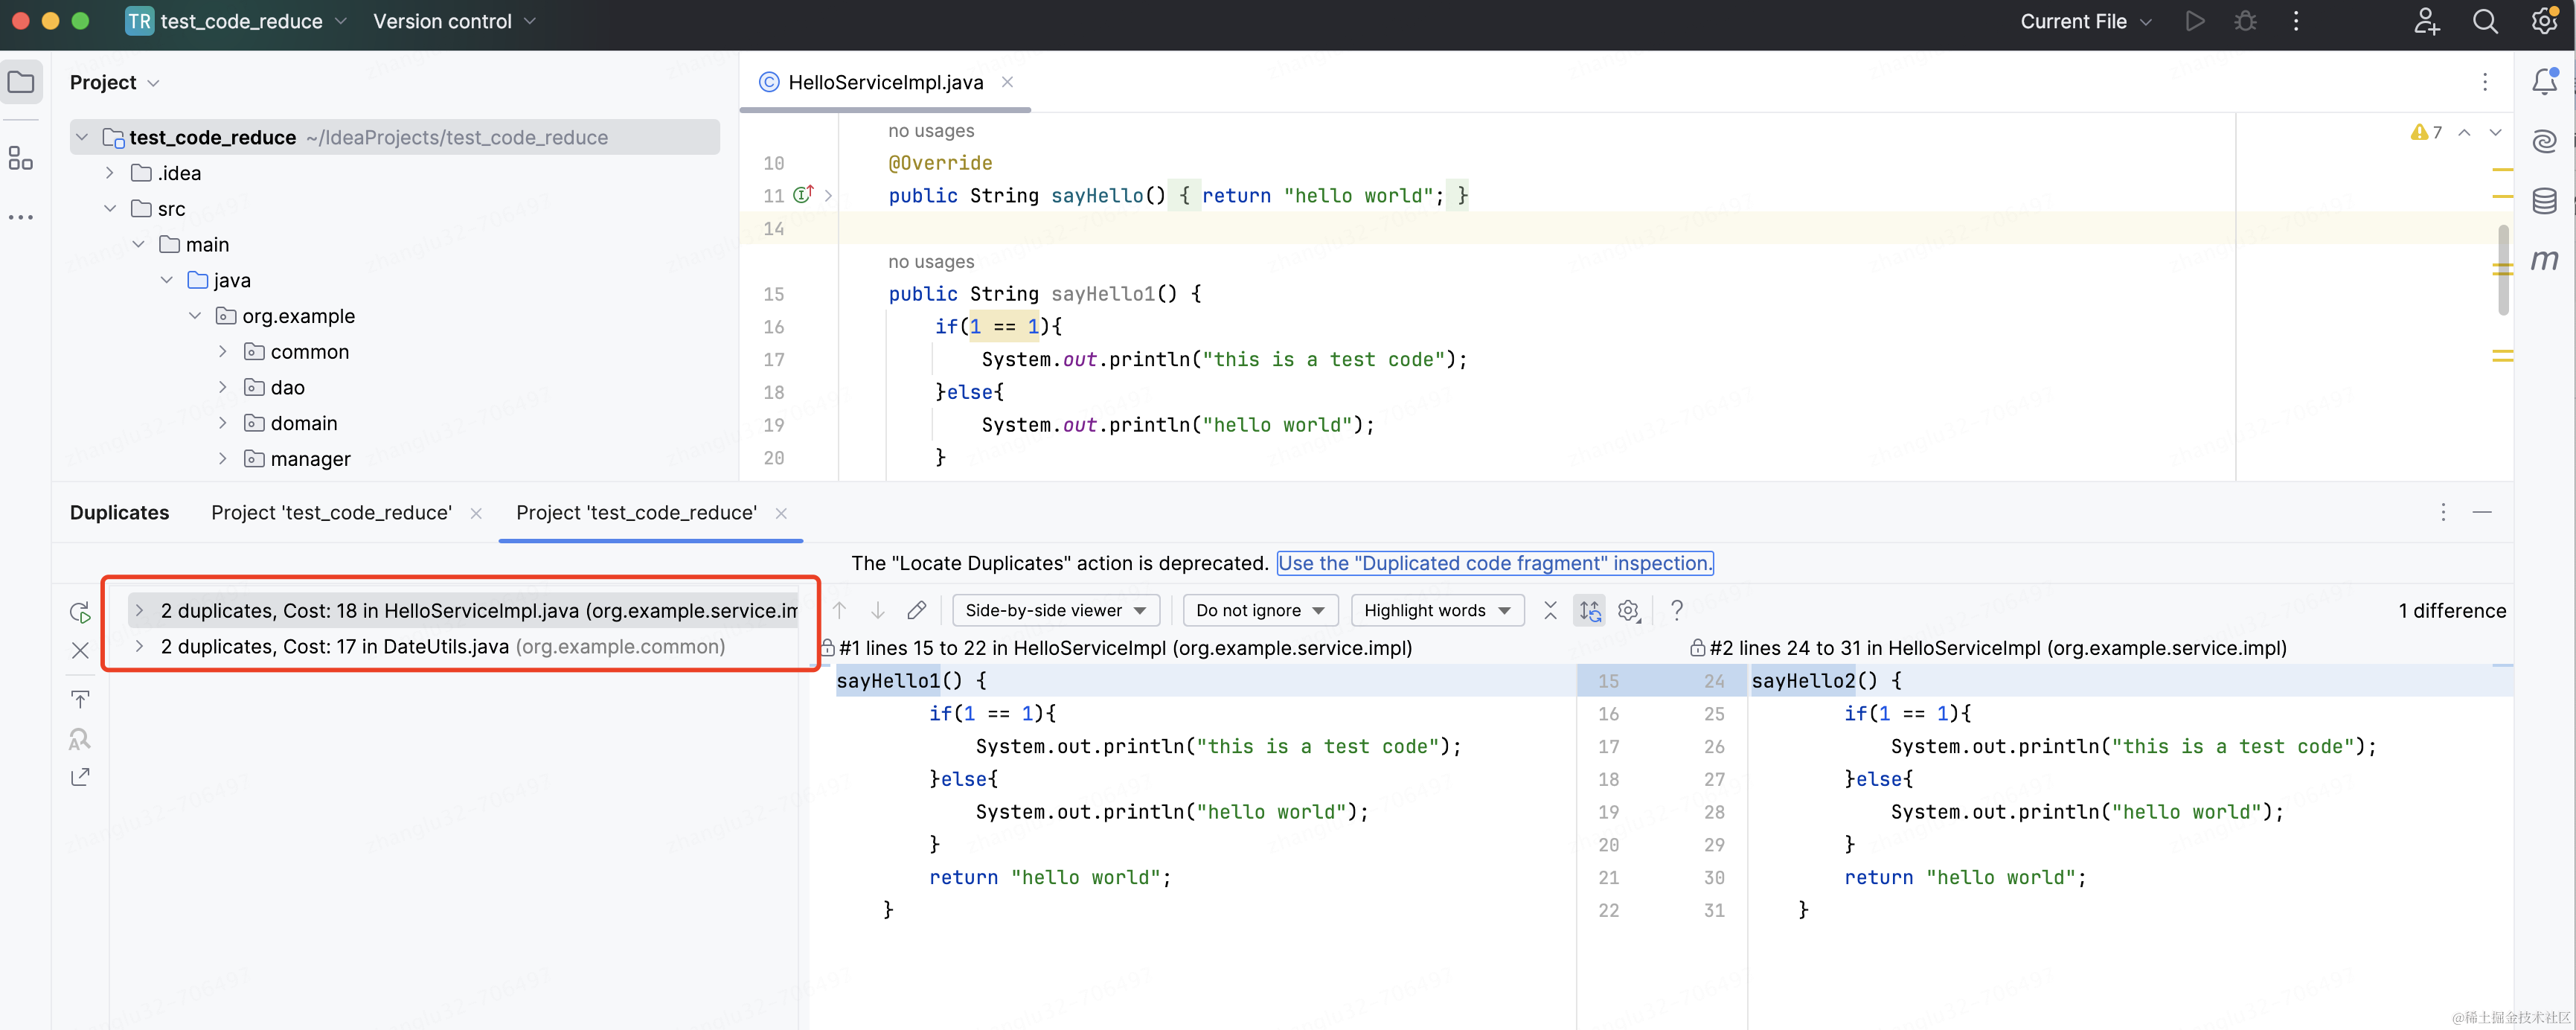Click the Search Everywhere magnifier icon

[2485, 21]
